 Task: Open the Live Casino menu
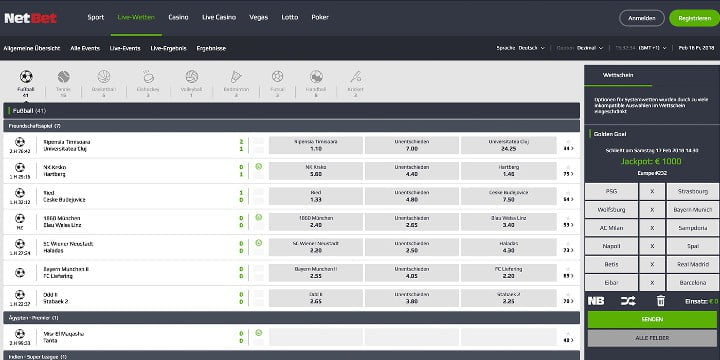[219, 17]
